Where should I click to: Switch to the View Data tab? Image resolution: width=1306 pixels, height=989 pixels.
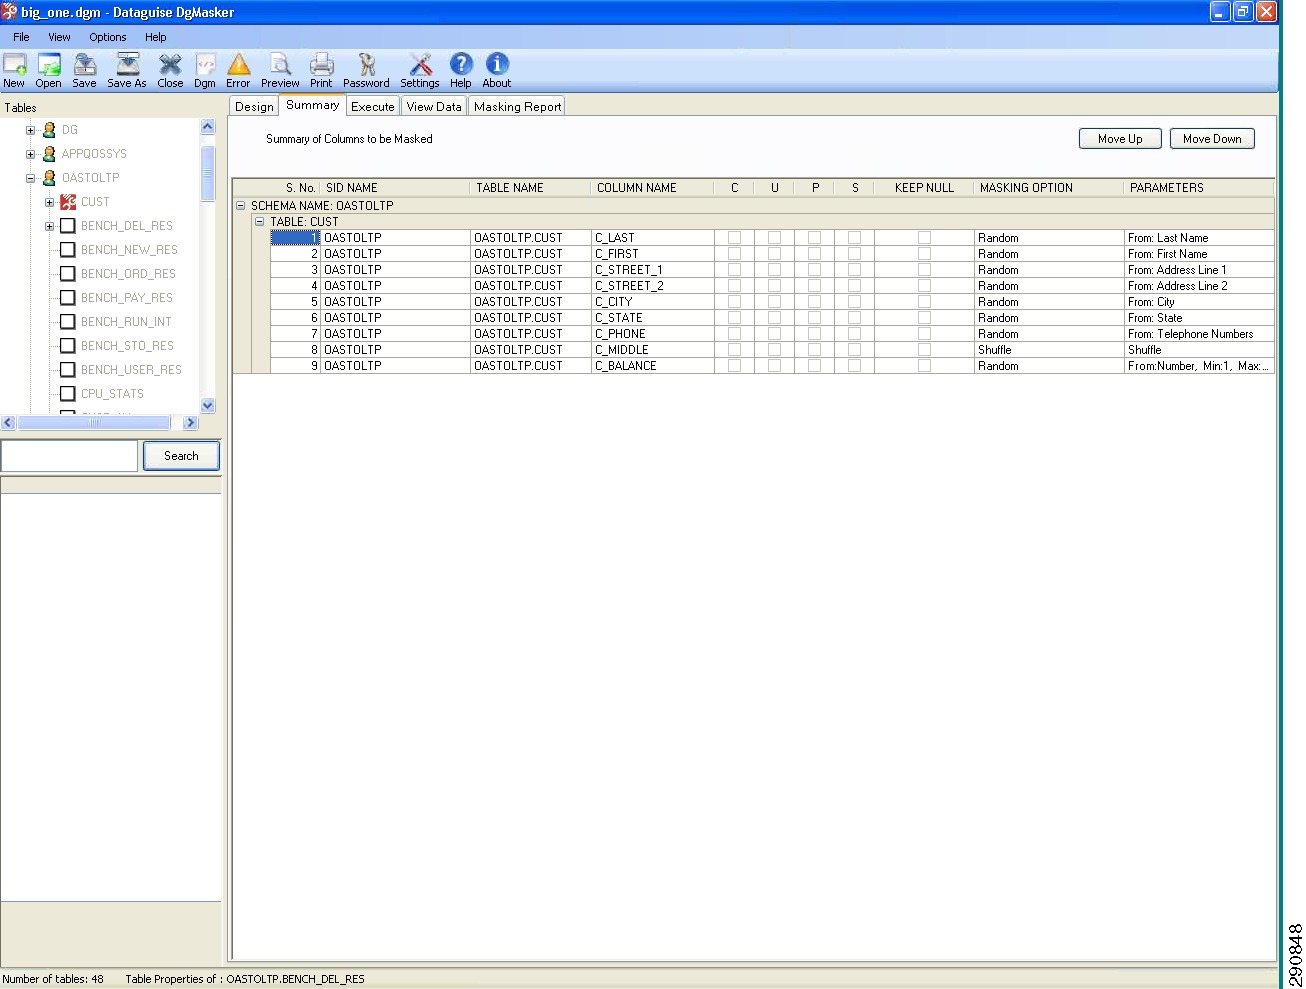[x=434, y=107]
